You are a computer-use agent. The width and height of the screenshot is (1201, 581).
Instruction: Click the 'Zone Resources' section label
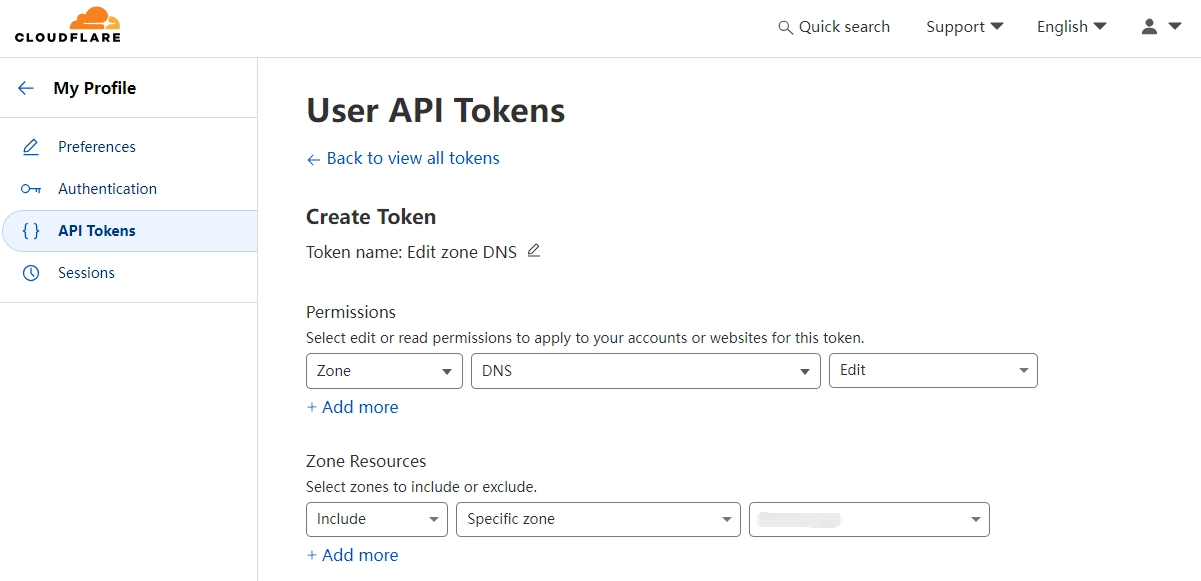coord(366,461)
